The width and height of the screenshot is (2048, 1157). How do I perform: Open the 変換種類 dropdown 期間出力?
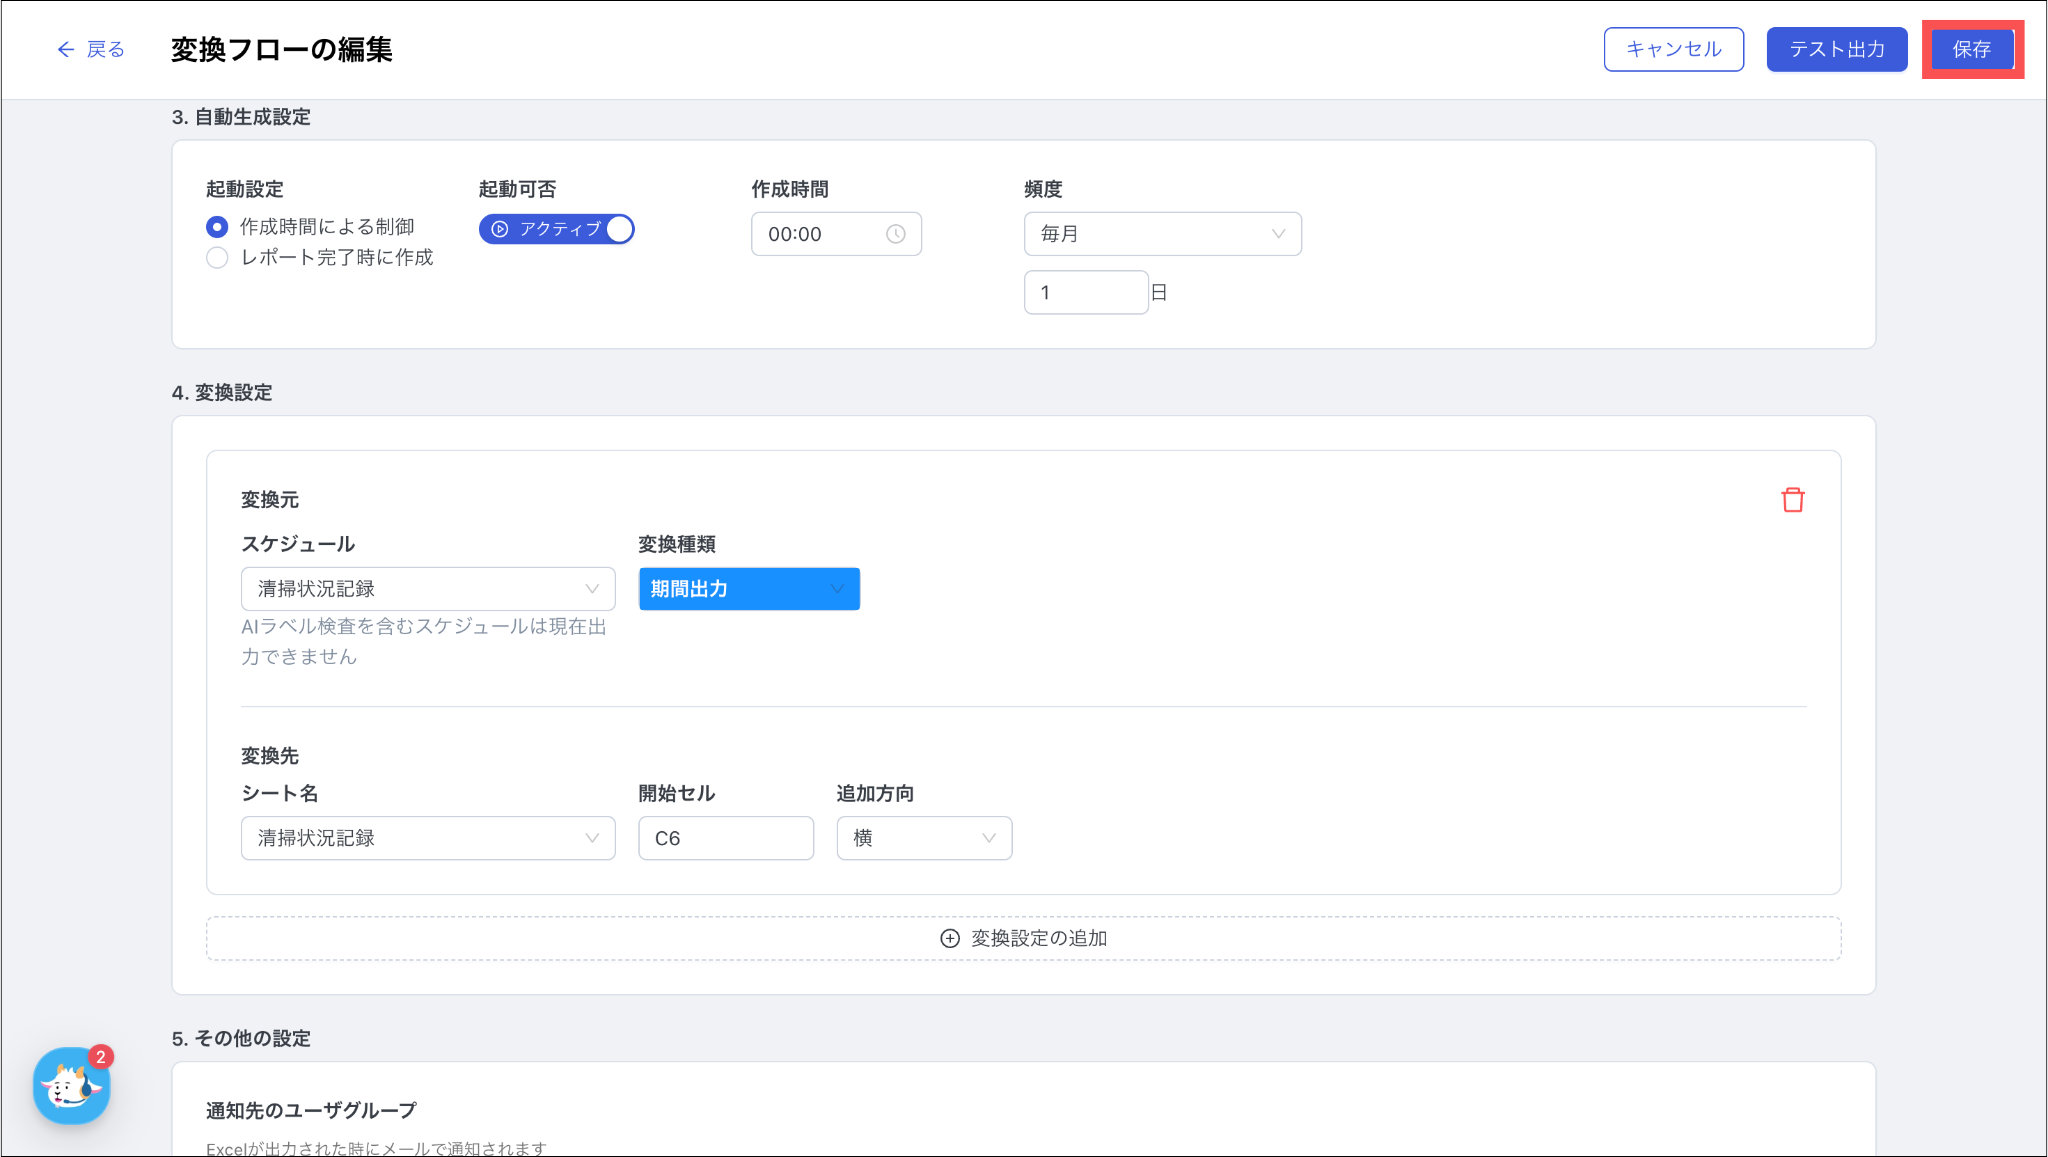(x=748, y=589)
